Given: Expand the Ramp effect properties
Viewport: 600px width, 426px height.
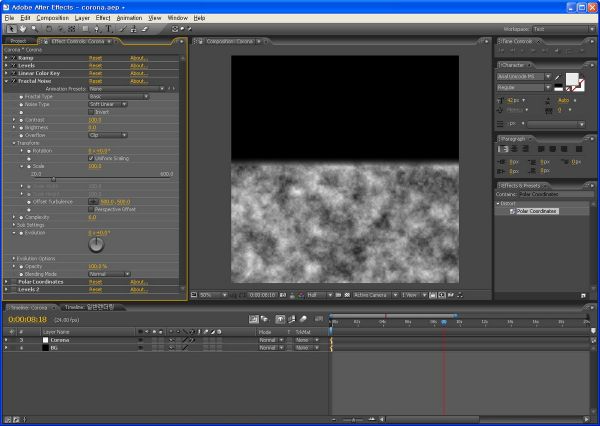Looking at the screenshot, I should 6,58.
